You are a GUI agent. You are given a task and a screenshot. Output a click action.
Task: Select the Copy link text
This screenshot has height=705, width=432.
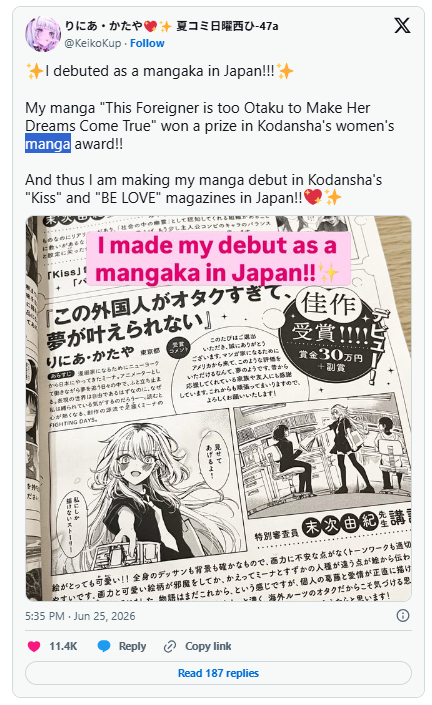[x=208, y=646]
